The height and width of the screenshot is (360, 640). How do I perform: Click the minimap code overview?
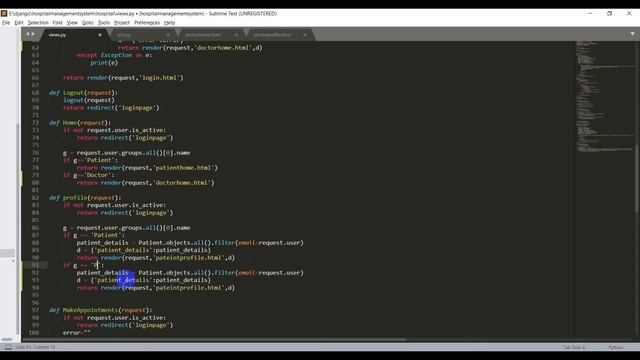(x=605, y=97)
